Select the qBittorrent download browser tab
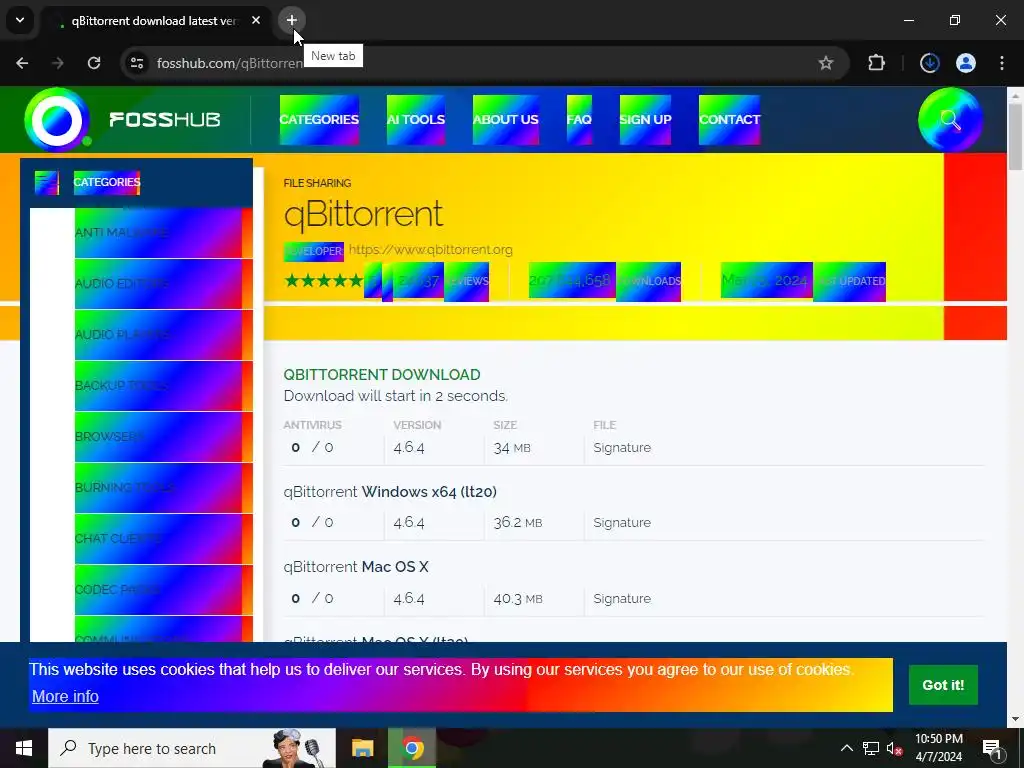 155,20
